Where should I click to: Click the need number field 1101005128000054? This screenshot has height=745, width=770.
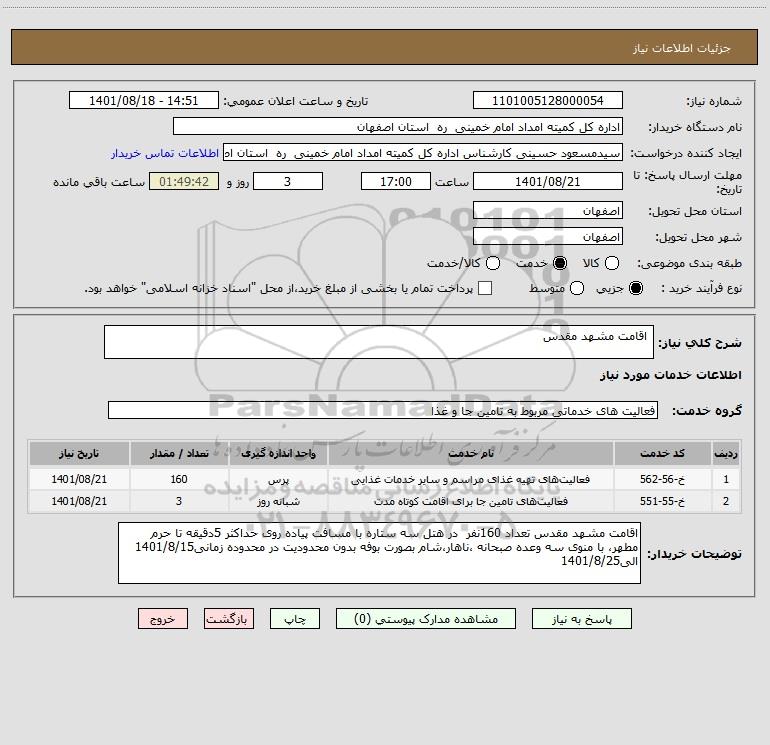(548, 101)
